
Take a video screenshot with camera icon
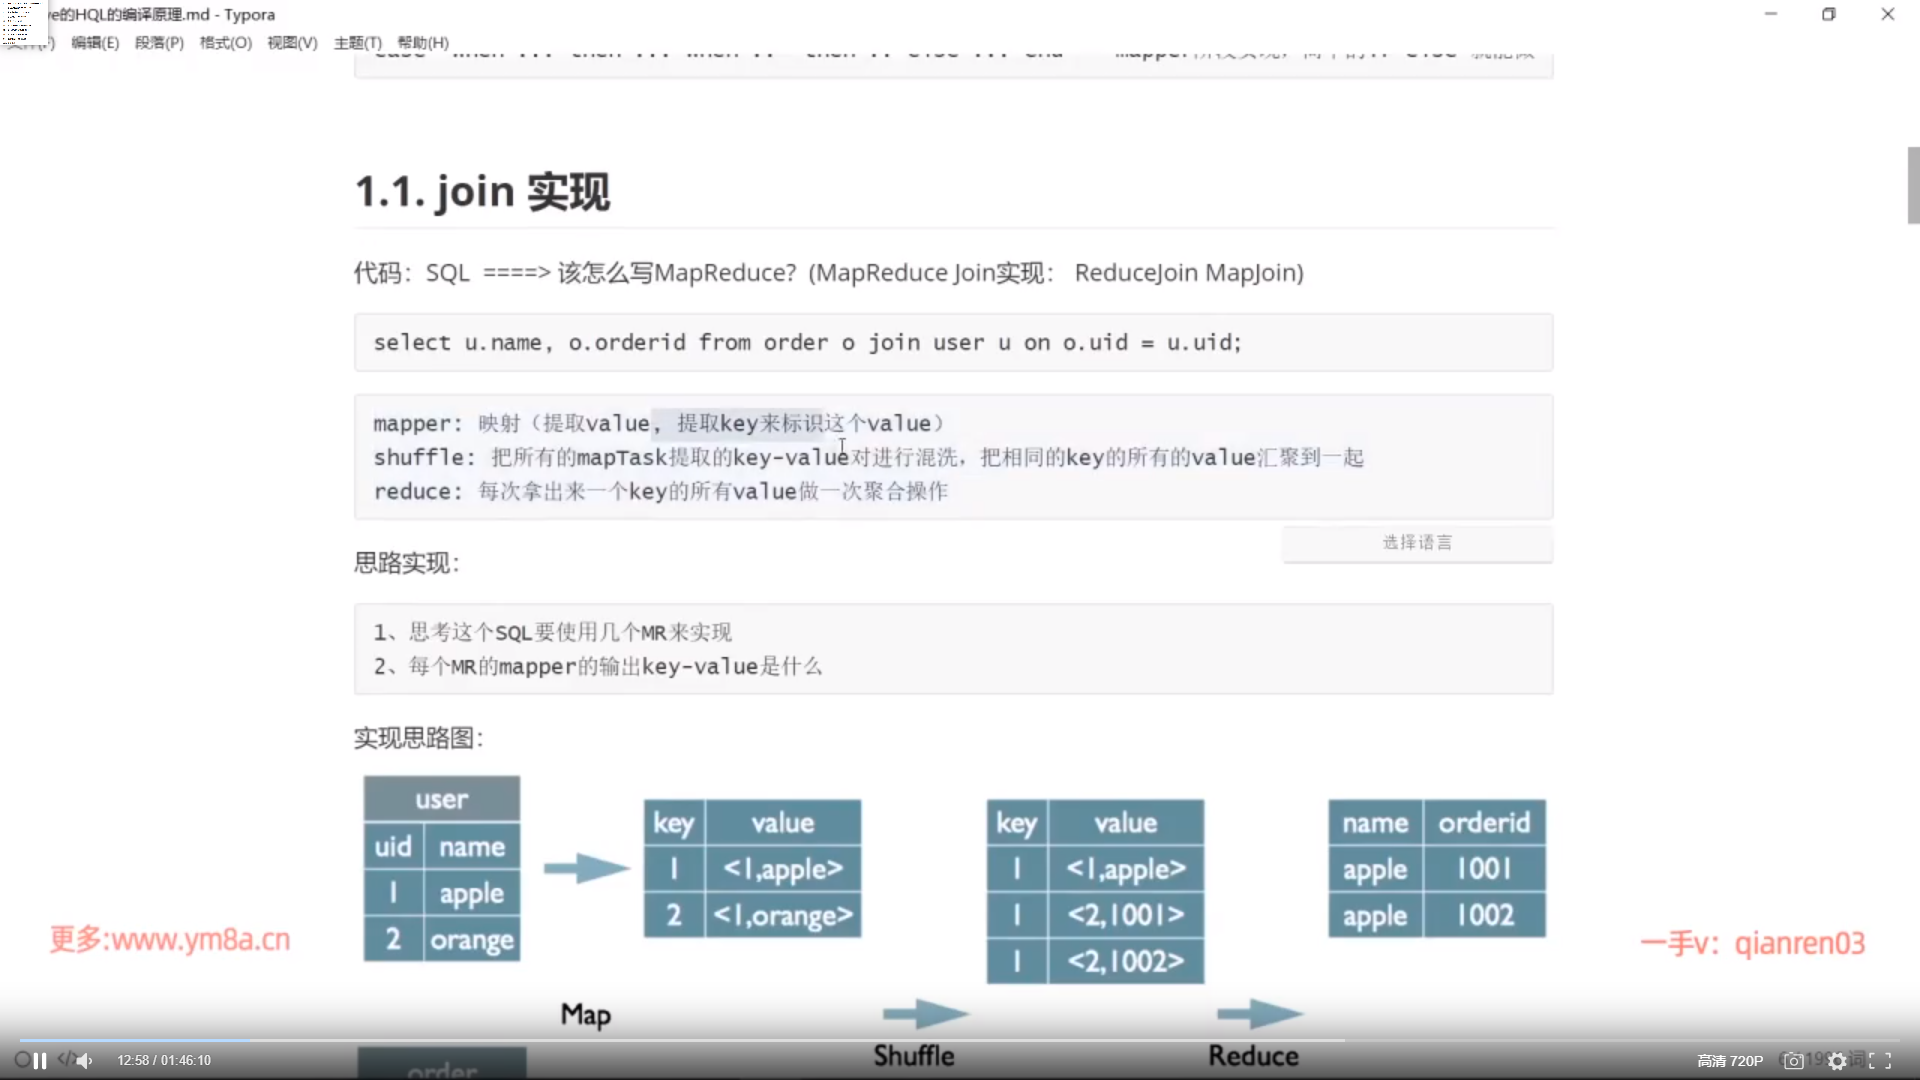click(x=1794, y=1061)
